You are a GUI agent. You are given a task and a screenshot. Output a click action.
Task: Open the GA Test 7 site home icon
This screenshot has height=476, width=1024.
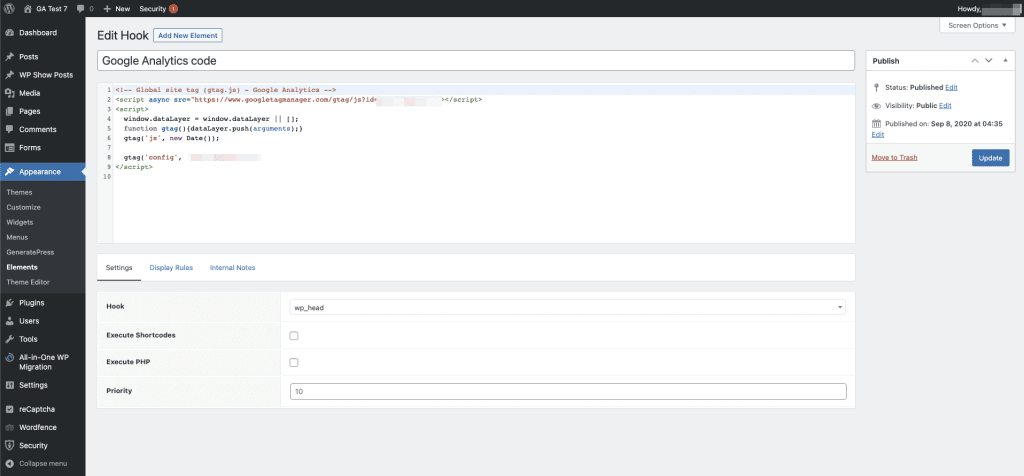pyautogui.click(x=27, y=8)
